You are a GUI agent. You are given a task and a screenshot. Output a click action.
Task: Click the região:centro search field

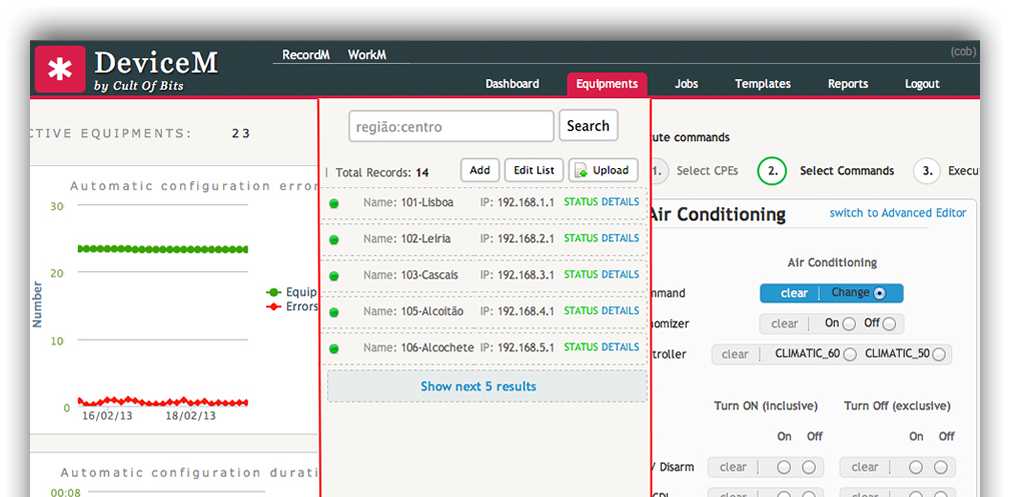coord(451,127)
